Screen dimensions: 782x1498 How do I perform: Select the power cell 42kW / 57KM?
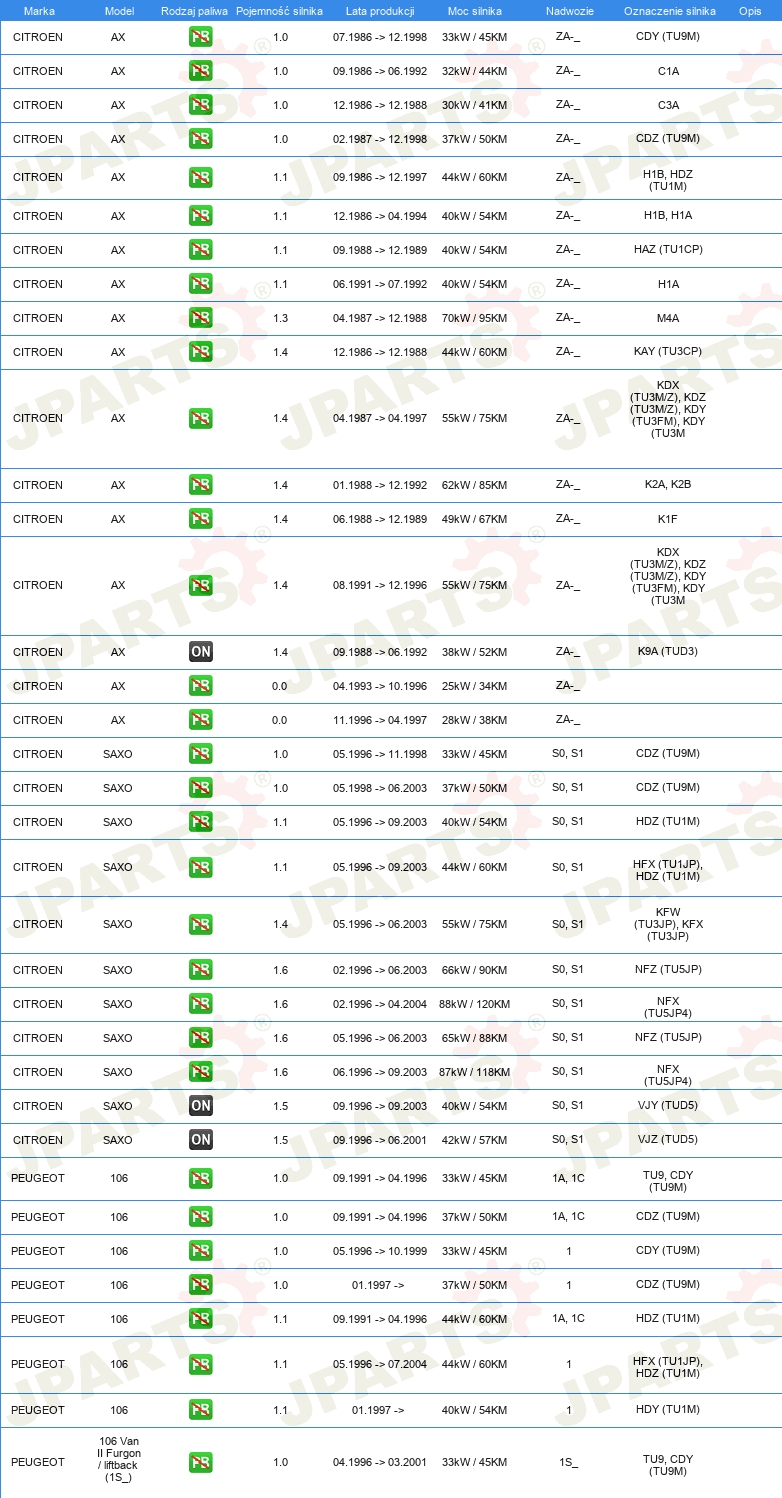point(475,1140)
